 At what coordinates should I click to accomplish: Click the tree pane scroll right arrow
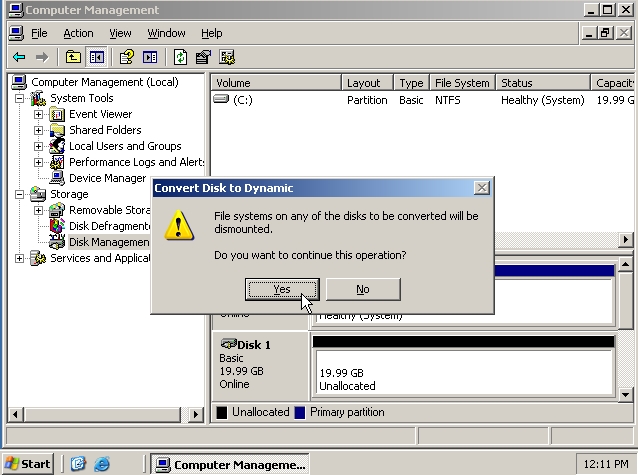196,415
